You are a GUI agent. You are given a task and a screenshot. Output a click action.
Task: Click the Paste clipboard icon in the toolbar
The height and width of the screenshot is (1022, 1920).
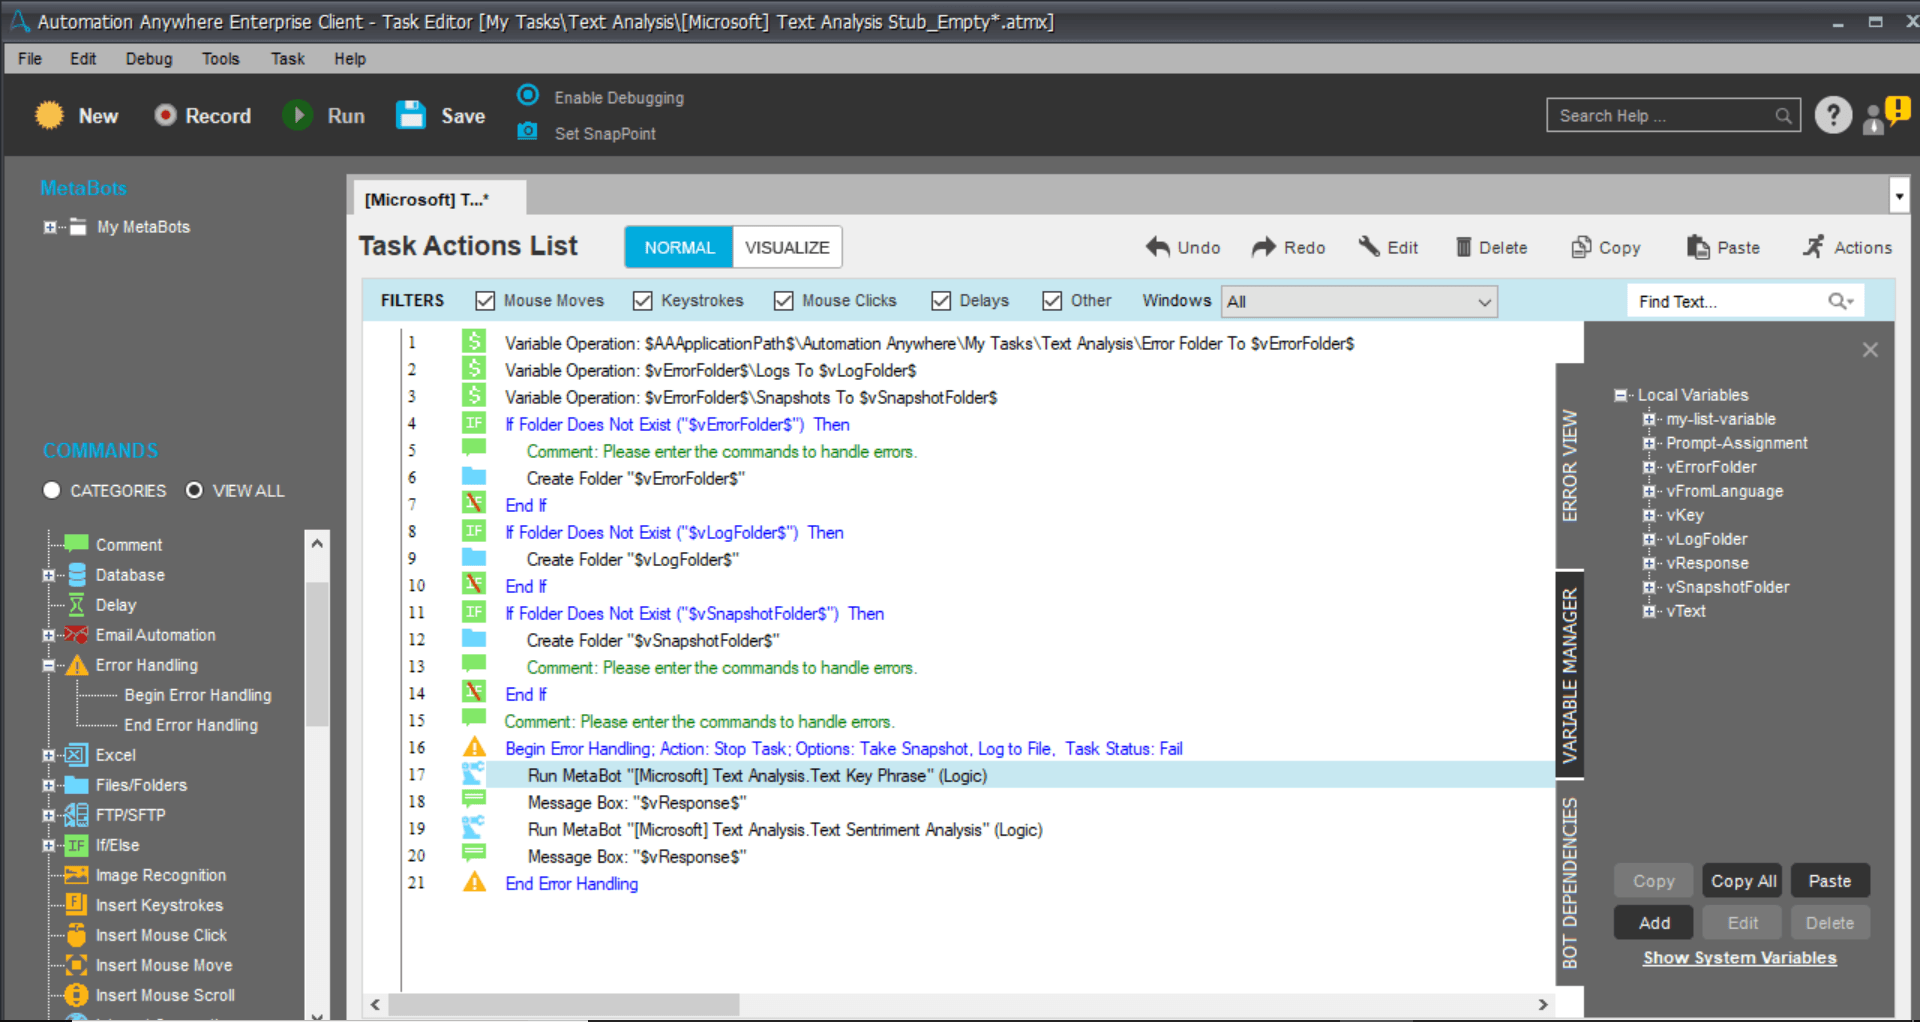point(1698,247)
